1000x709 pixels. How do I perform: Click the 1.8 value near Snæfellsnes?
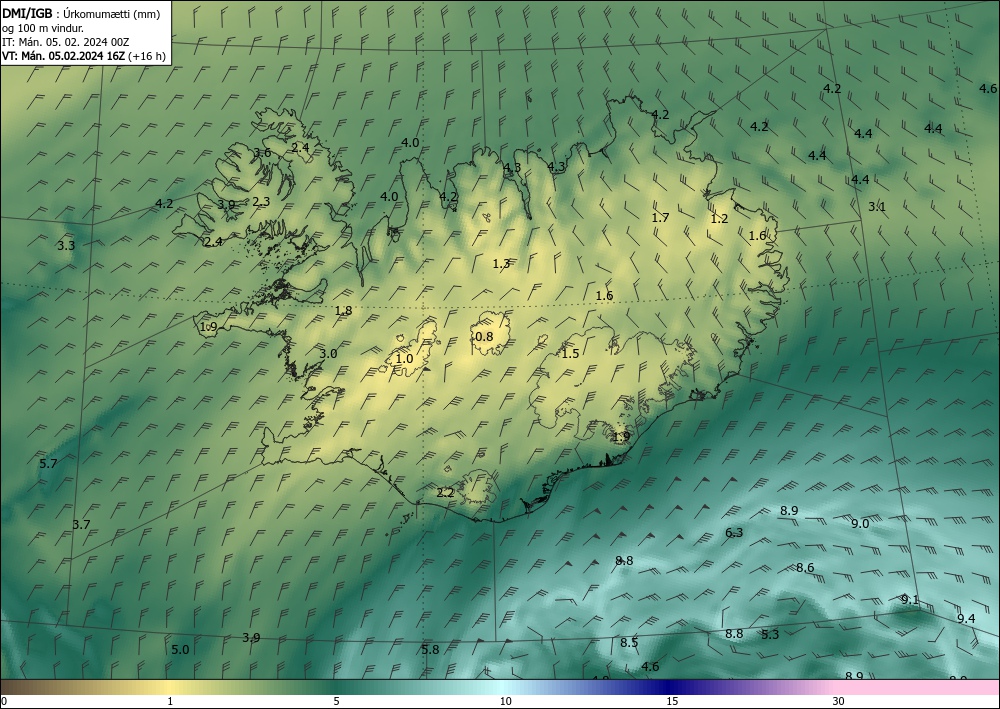pyautogui.click(x=343, y=311)
